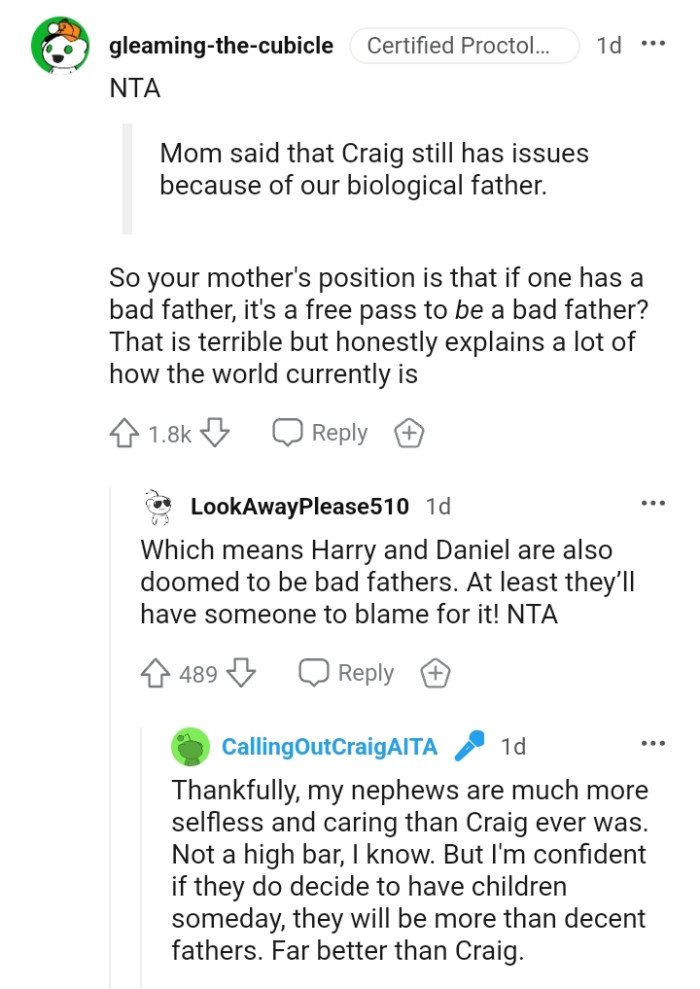Click gleaming-the-cubicle's snoo avatar
Screen dimensions: 700x989
point(60,45)
